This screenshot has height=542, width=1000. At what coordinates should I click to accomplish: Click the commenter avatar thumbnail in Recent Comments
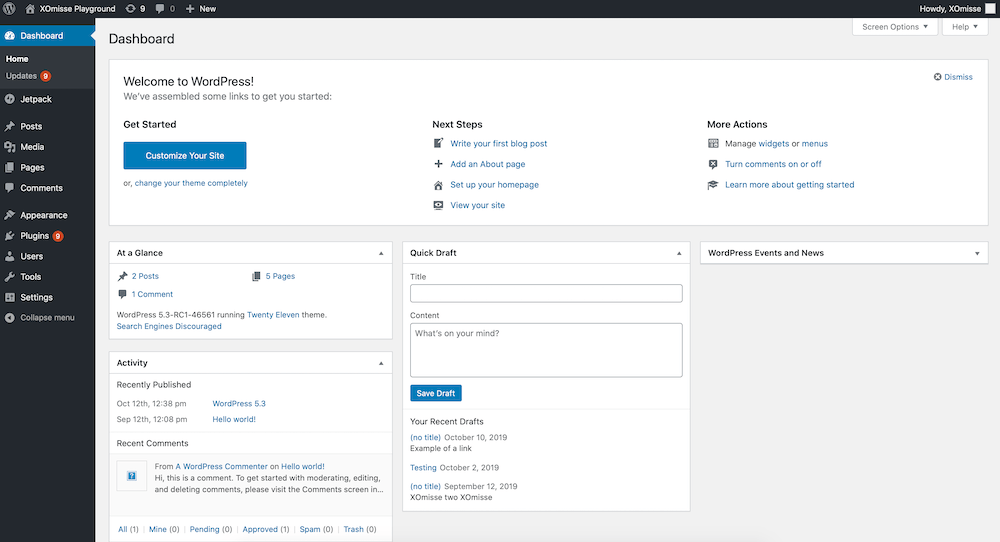(131, 476)
